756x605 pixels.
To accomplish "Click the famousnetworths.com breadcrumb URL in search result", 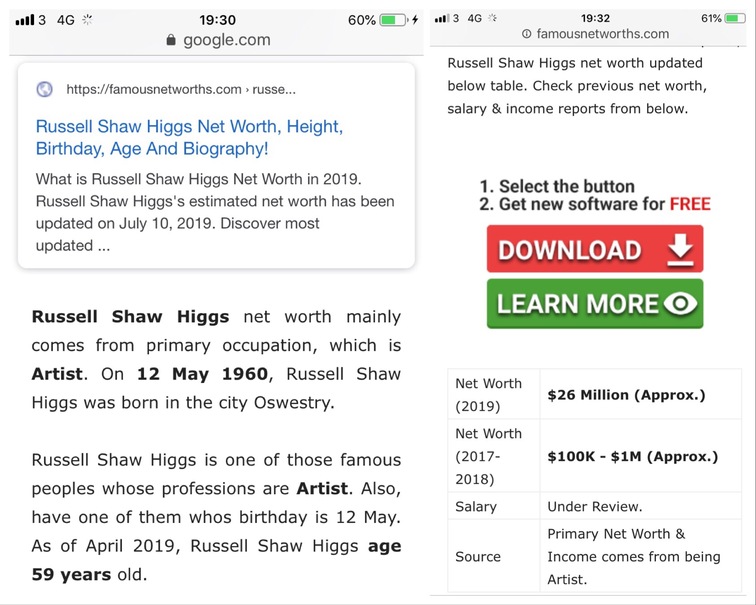I will (181, 89).
